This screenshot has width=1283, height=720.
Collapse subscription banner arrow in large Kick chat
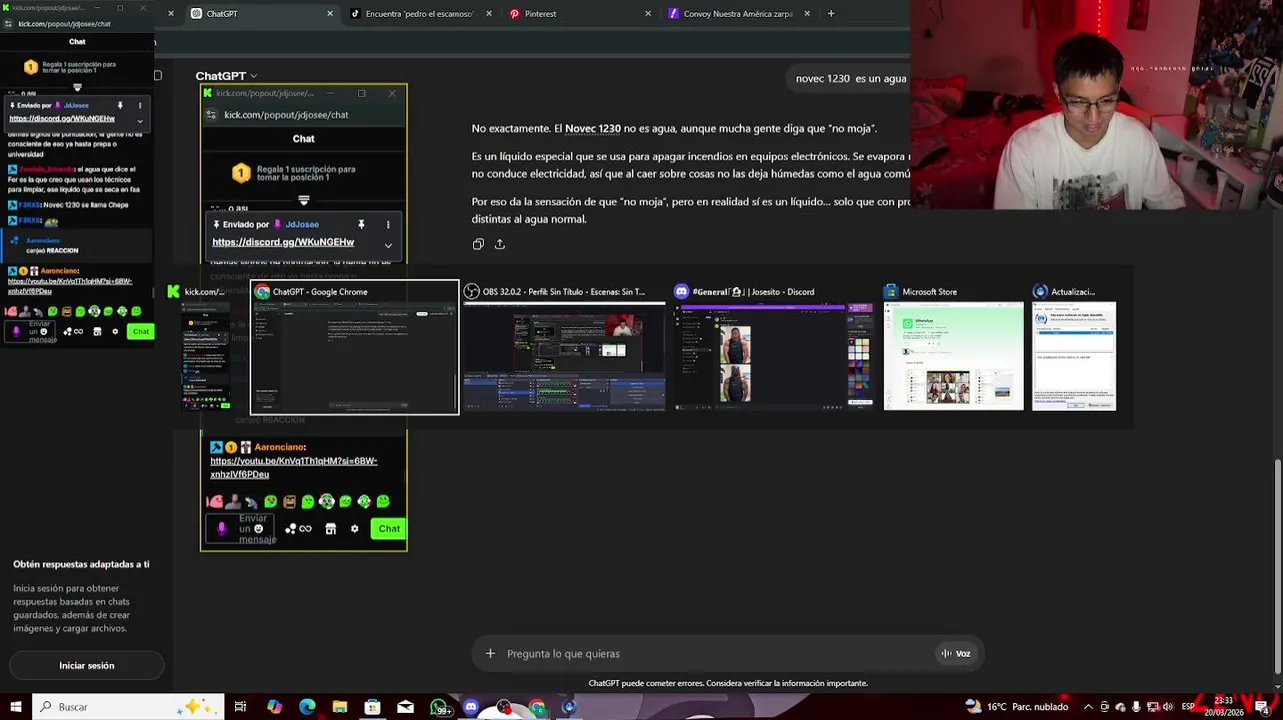click(x=304, y=200)
